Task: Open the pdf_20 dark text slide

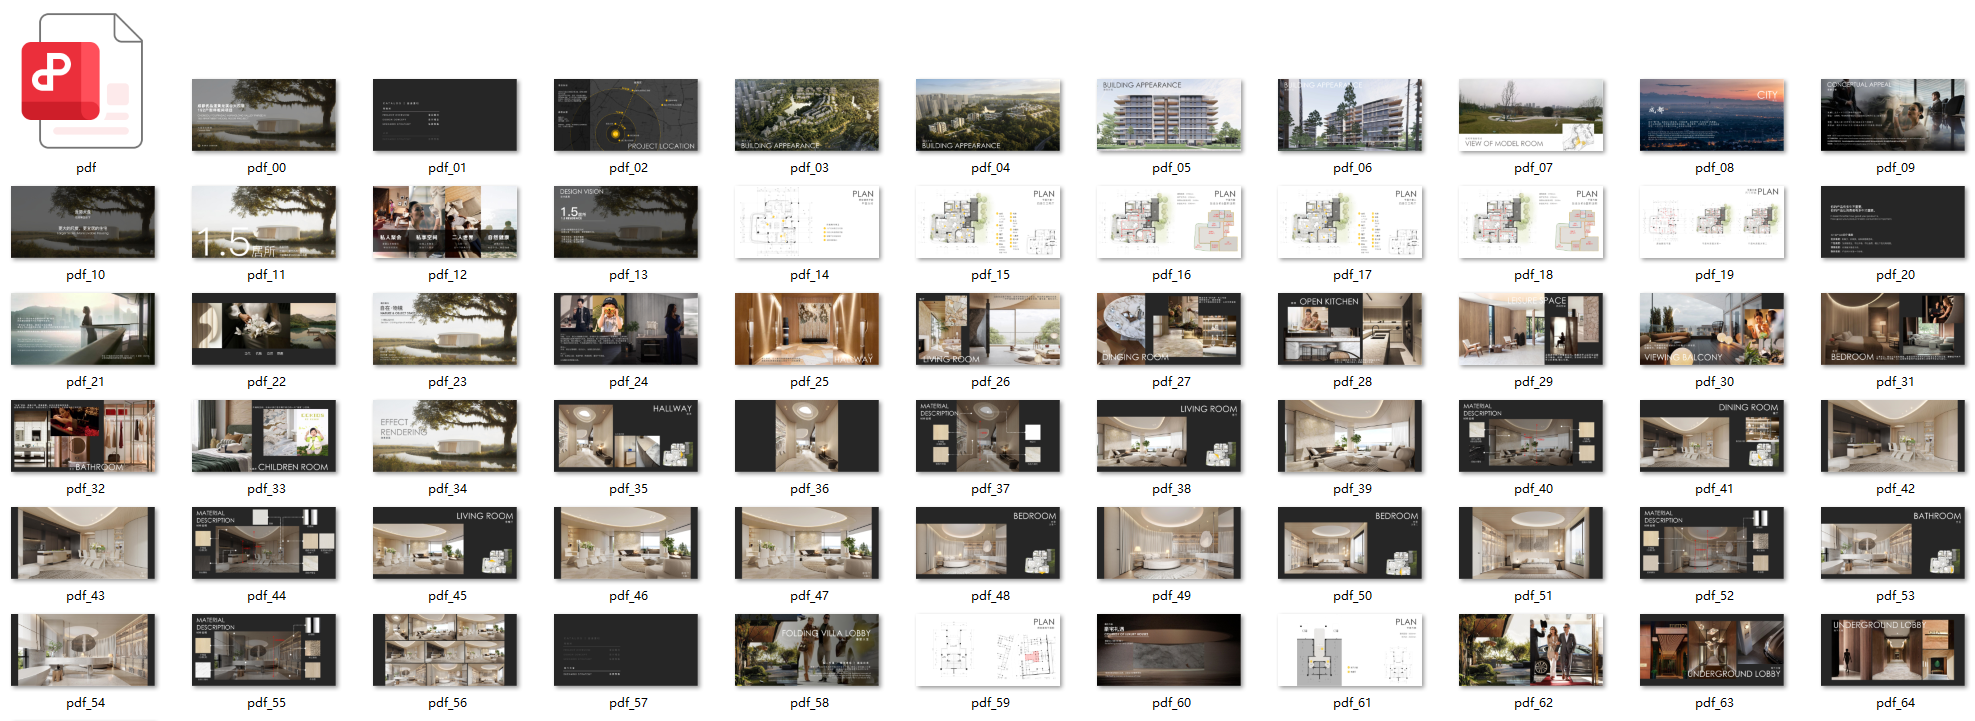Action: pos(1893,222)
